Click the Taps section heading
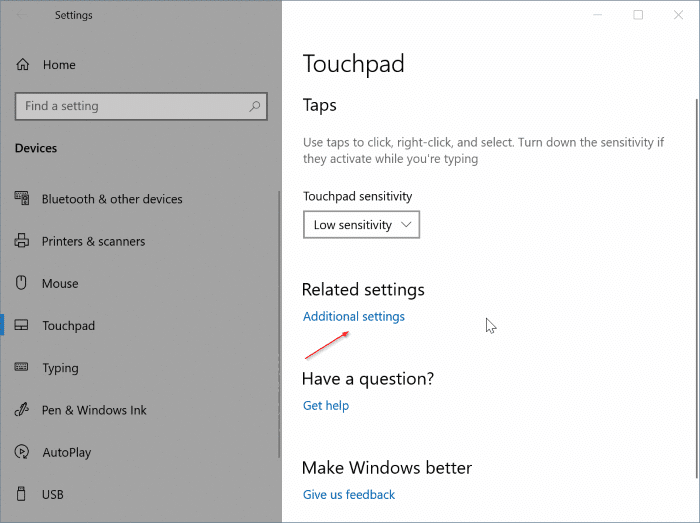Viewport: 700px width, 523px height. click(x=320, y=105)
